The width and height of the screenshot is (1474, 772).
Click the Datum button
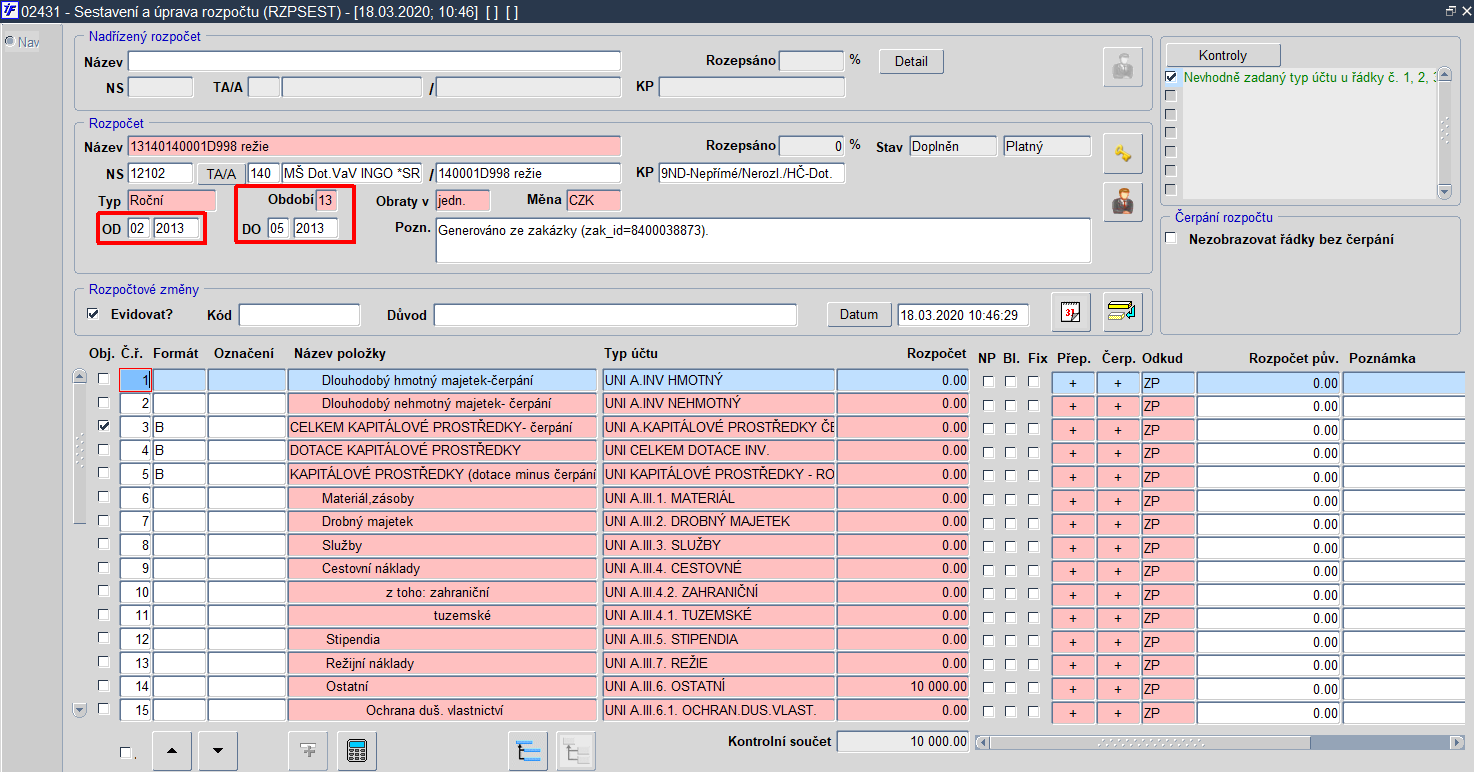tap(859, 314)
